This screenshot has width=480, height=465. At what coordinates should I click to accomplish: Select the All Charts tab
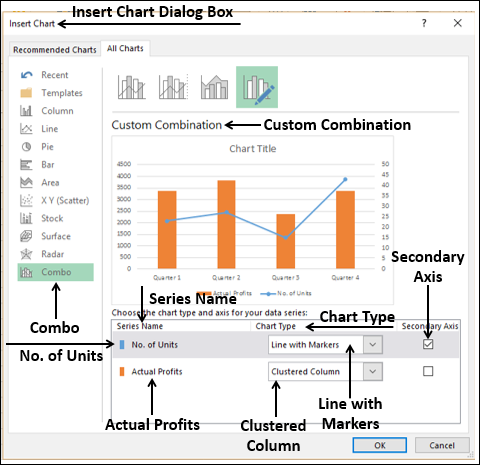125,49
